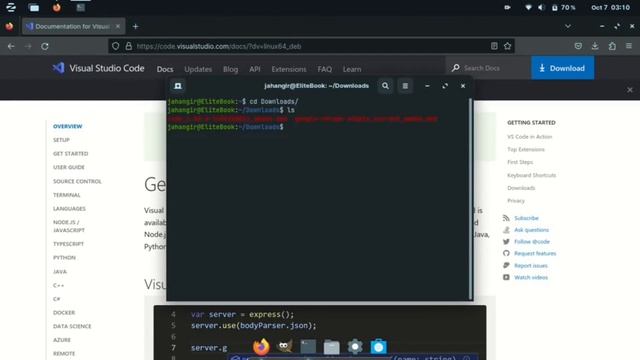
Task: Click the Zorin menu icon
Action: point(11,7)
